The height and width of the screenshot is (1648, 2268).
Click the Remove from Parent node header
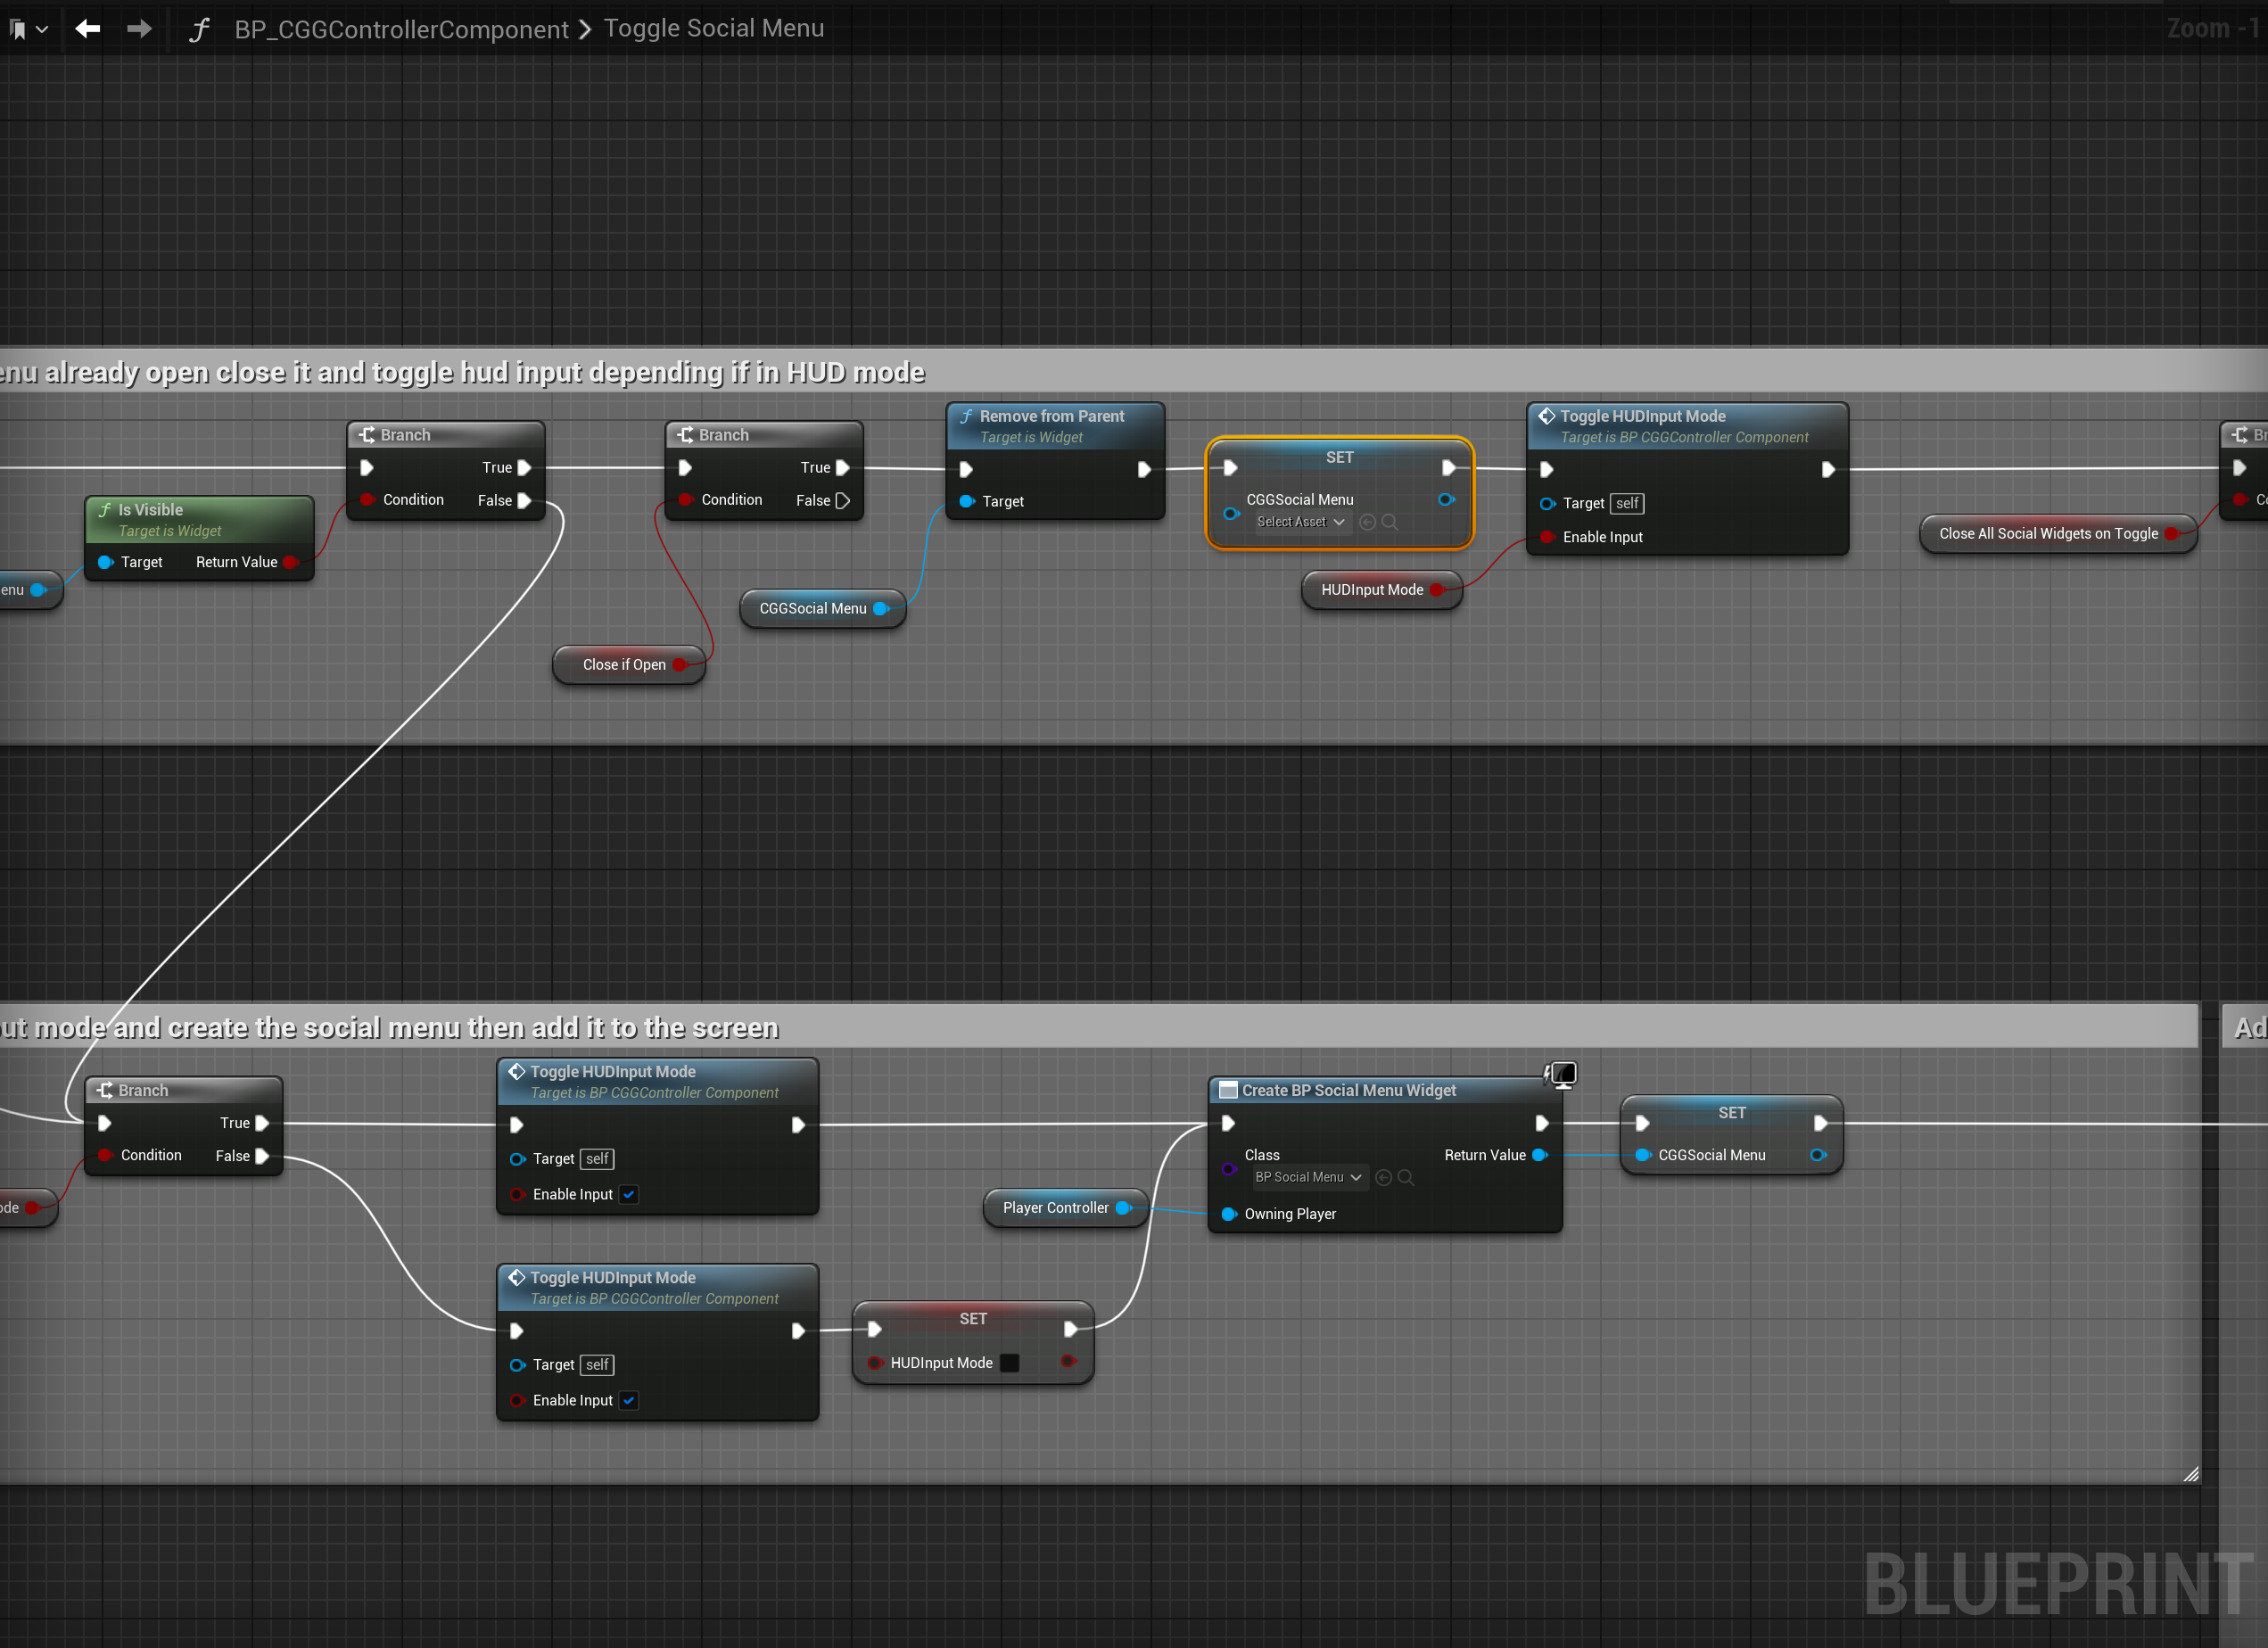pyautogui.click(x=1051, y=416)
